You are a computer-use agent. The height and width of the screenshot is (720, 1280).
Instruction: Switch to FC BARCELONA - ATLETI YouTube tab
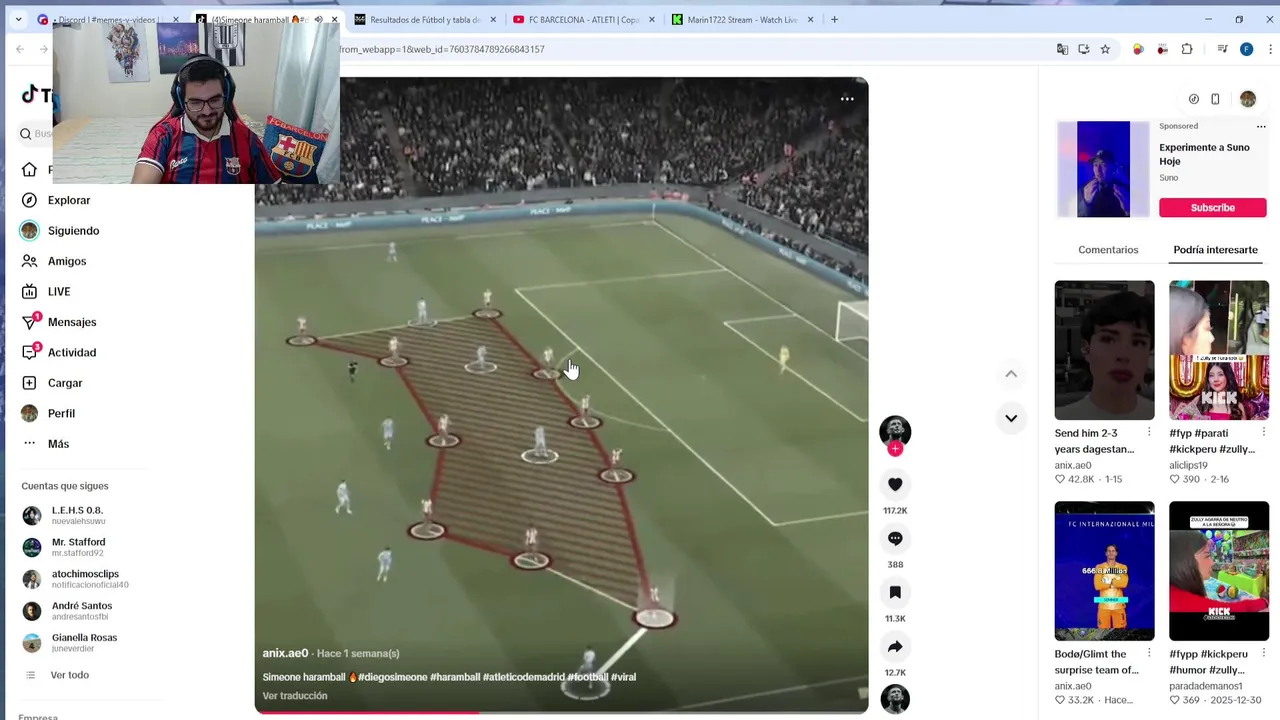584,19
